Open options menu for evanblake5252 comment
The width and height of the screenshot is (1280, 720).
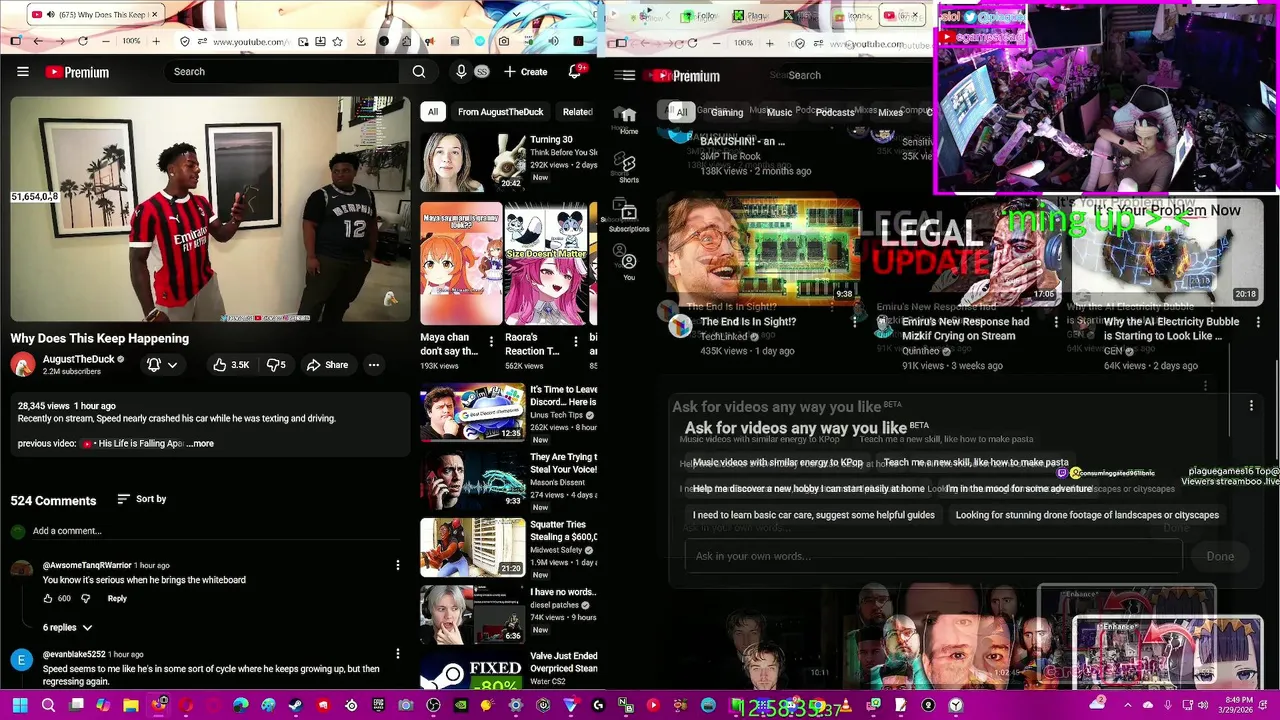click(x=397, y=654)
